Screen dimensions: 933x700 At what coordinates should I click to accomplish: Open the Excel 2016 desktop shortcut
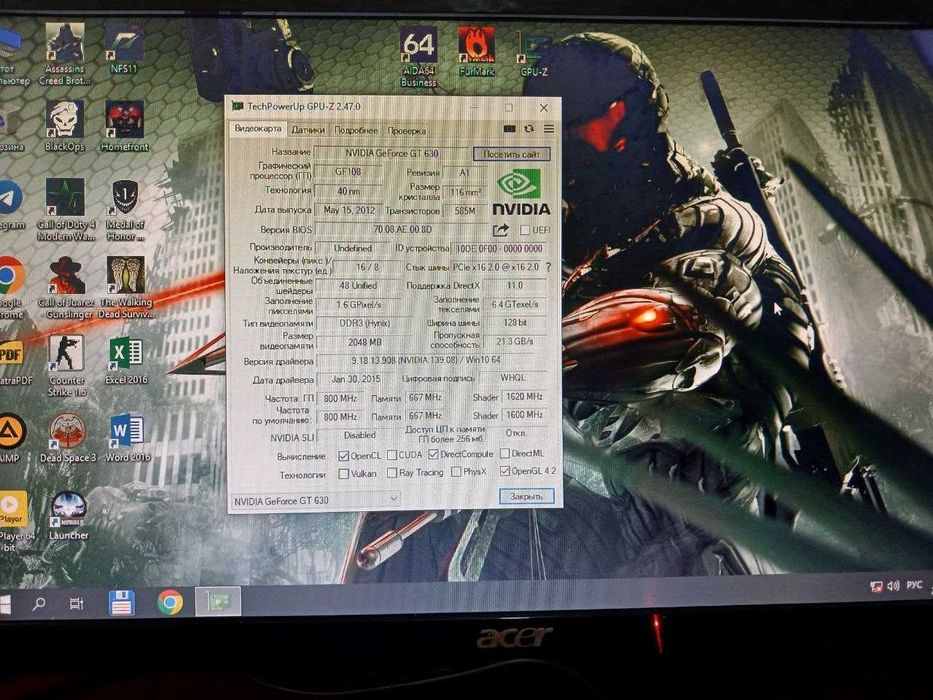(x=126, y=361)
